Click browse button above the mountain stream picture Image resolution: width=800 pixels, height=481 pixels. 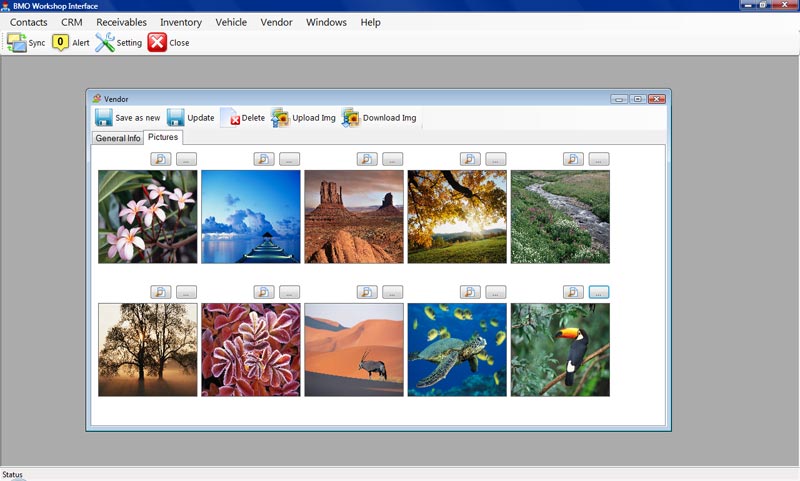598,159
